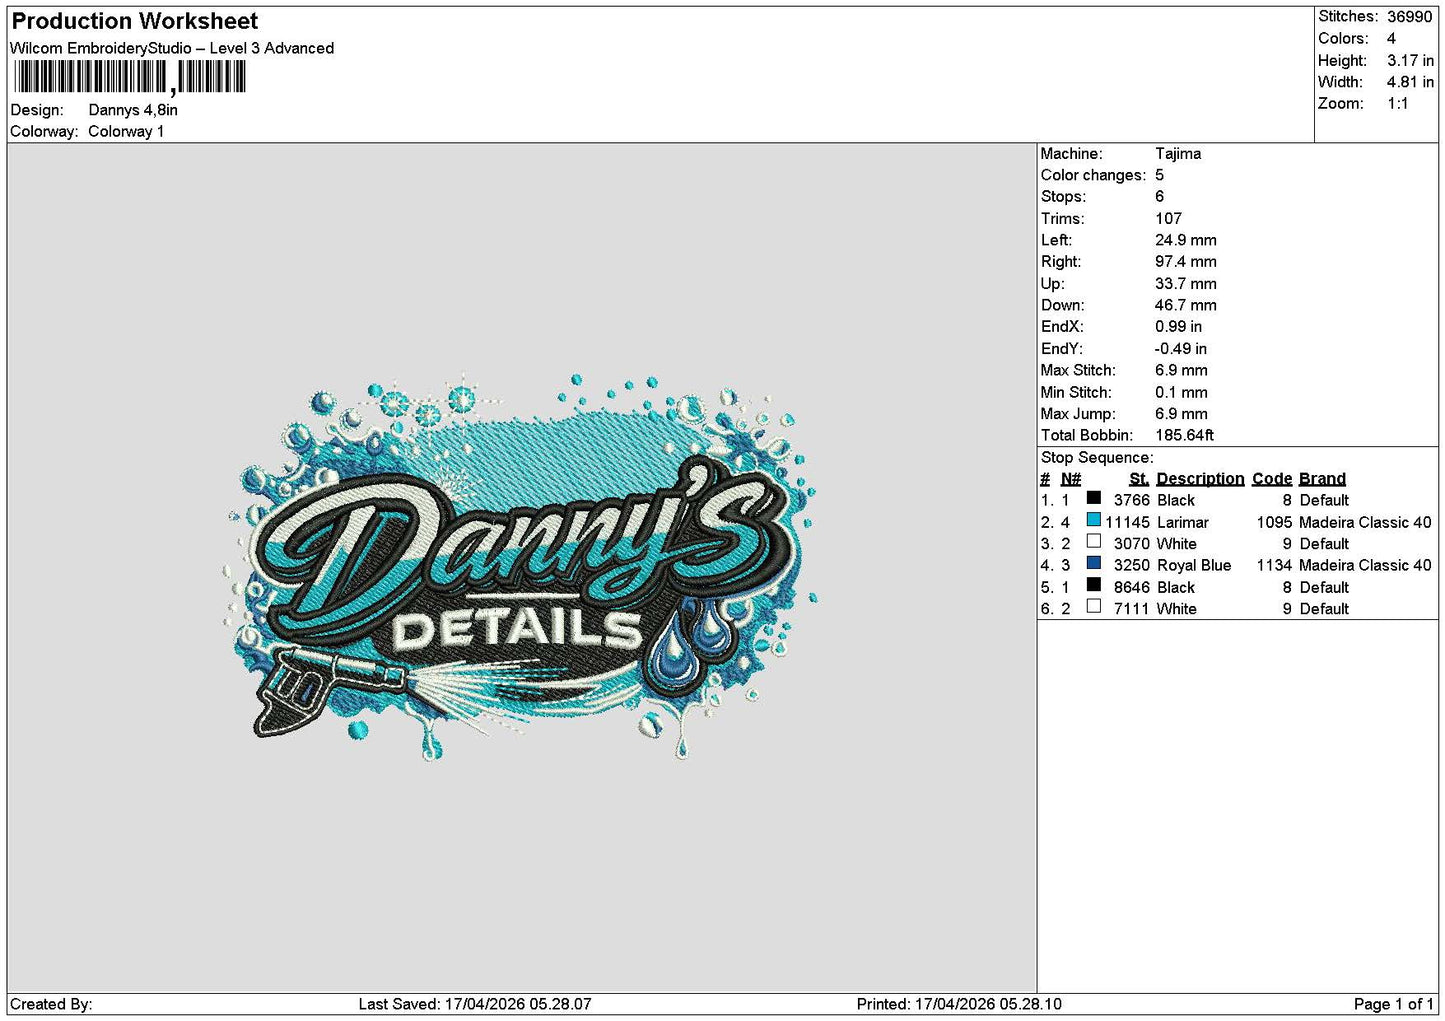The image size is (1445, 1021).
Task: Click the "Production Worksheet" title
Action: pos(134,21)
